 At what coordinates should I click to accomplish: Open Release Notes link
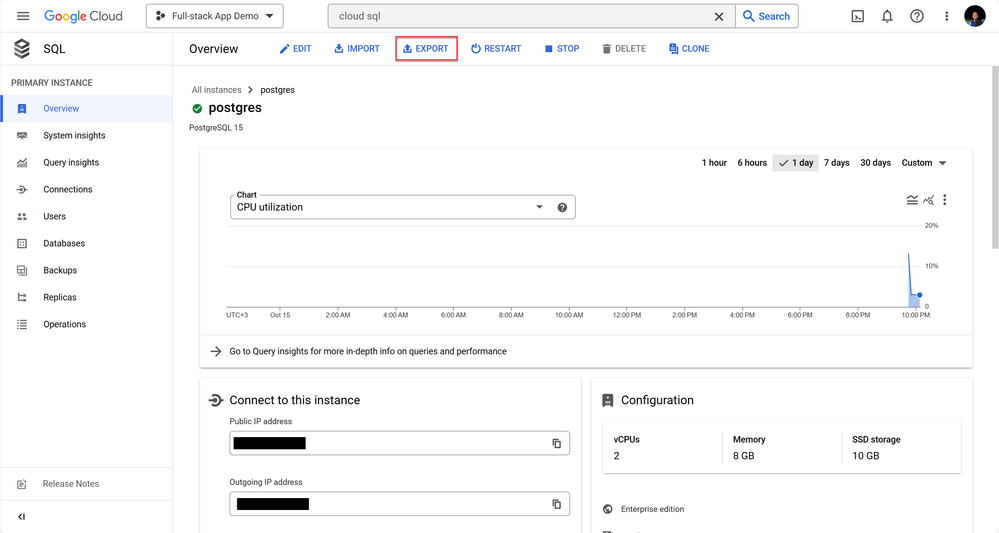(x=71, y=484)
